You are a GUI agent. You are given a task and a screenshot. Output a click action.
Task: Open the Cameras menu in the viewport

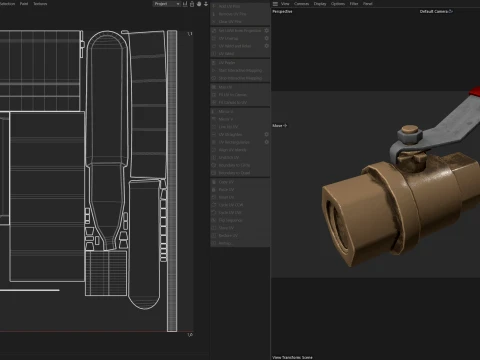coord(301,4)
